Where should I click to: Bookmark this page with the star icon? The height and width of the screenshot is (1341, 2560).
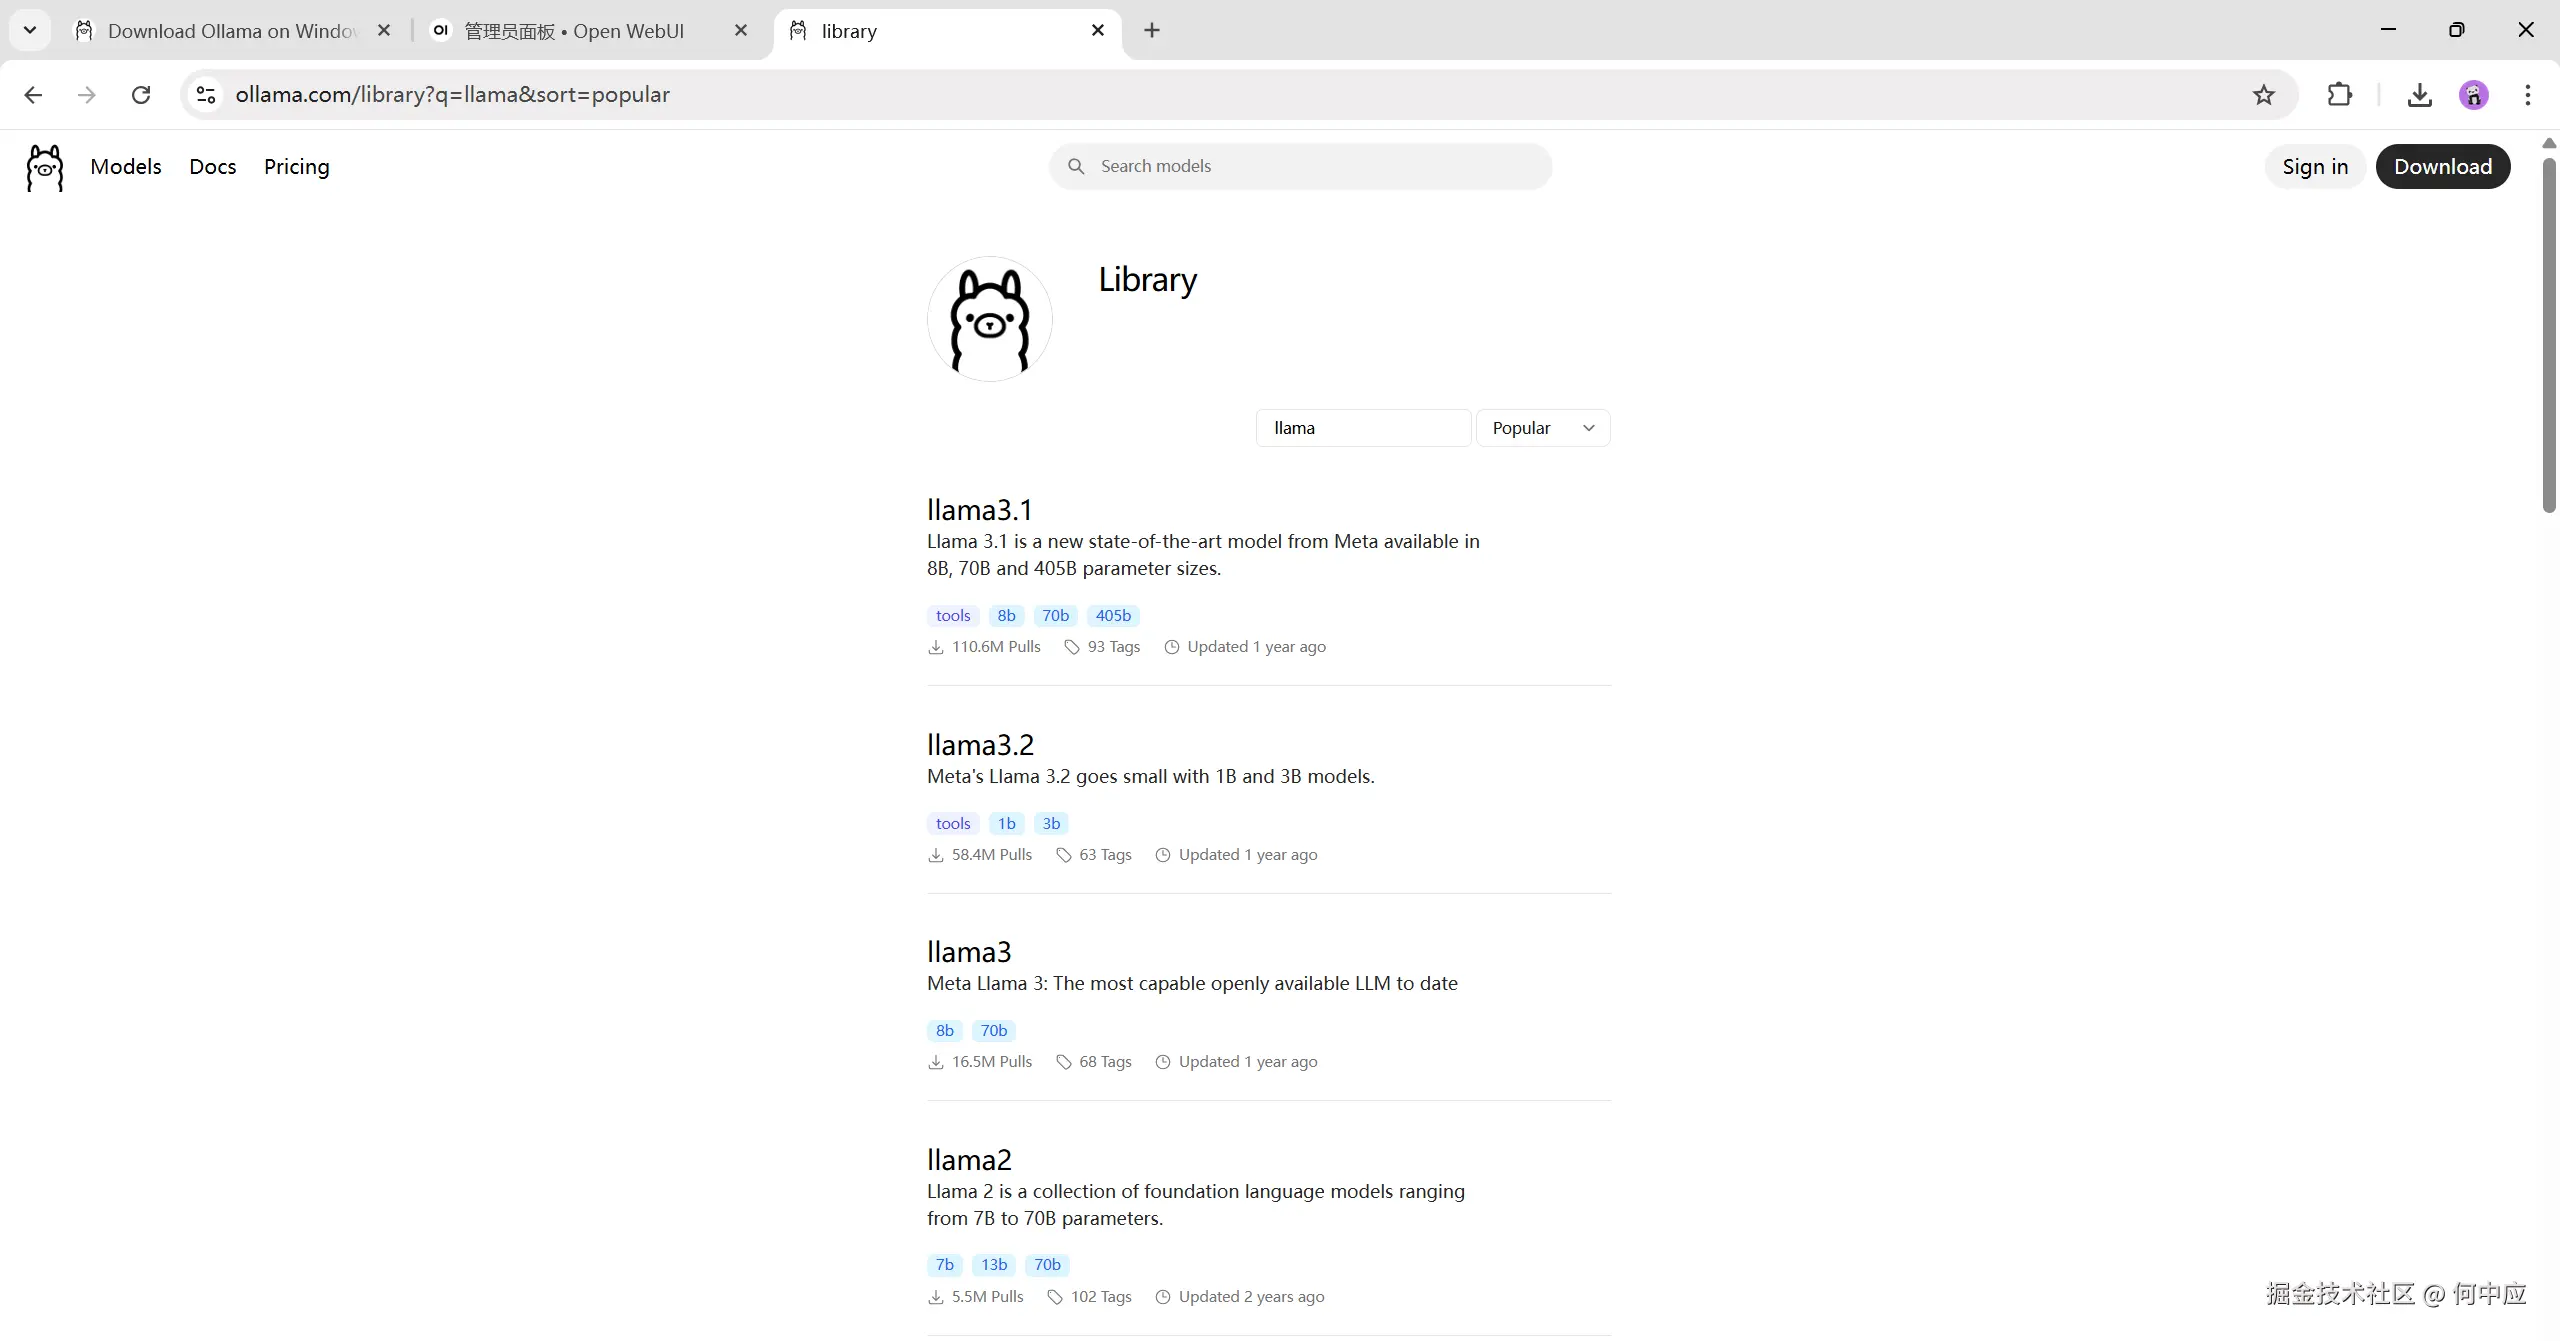2264,95
